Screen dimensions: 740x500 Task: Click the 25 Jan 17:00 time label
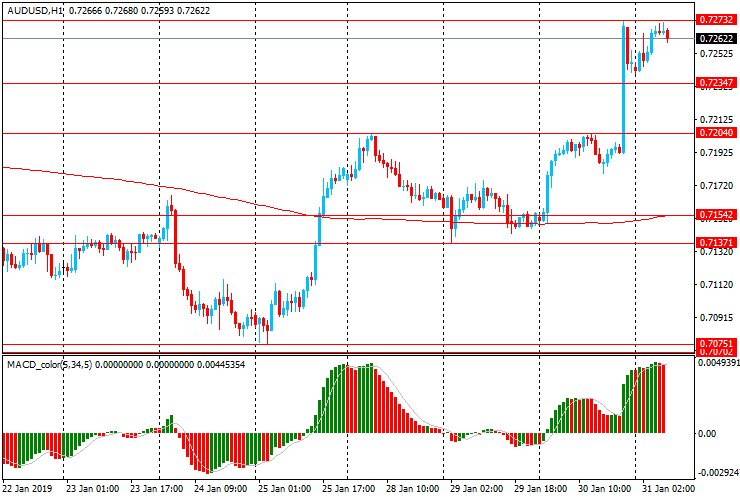[348, 489]
